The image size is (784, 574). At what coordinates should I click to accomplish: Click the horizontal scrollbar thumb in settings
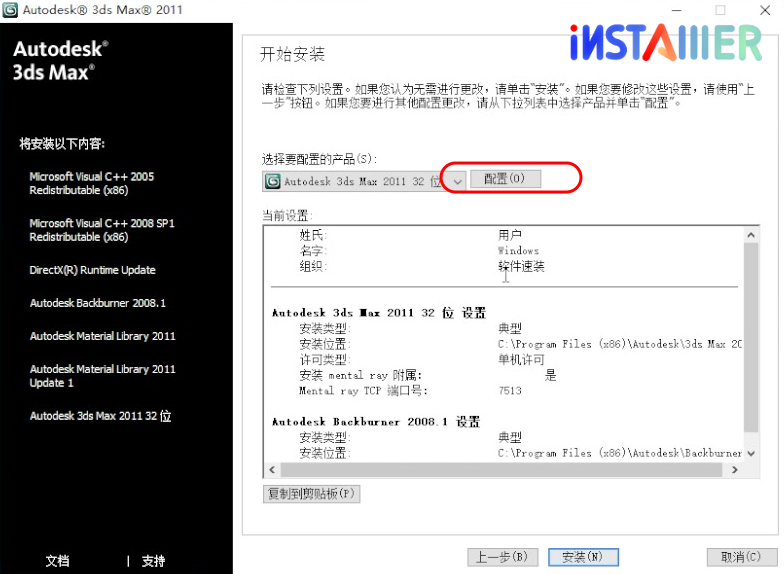click(x=502, y=470)
